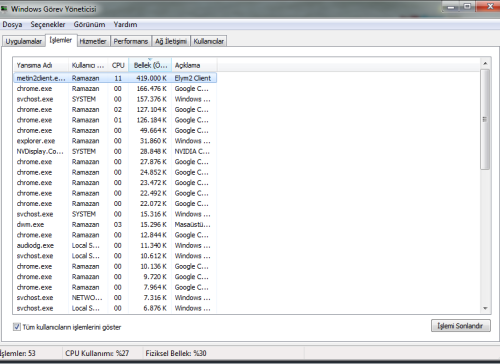Open the Dosya menu
The width and height of the screenshot is (500, 364).
[12, 25]
